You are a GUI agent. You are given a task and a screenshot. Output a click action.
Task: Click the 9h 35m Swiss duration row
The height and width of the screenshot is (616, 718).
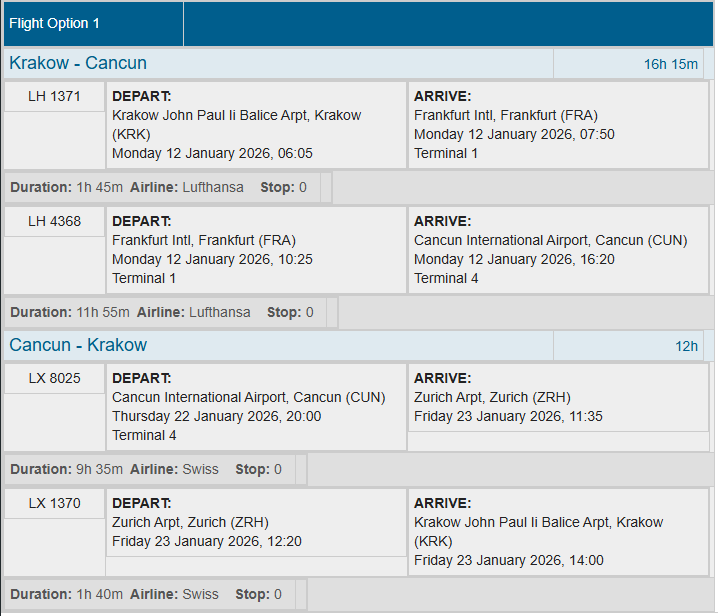click(x=147, y=469)
